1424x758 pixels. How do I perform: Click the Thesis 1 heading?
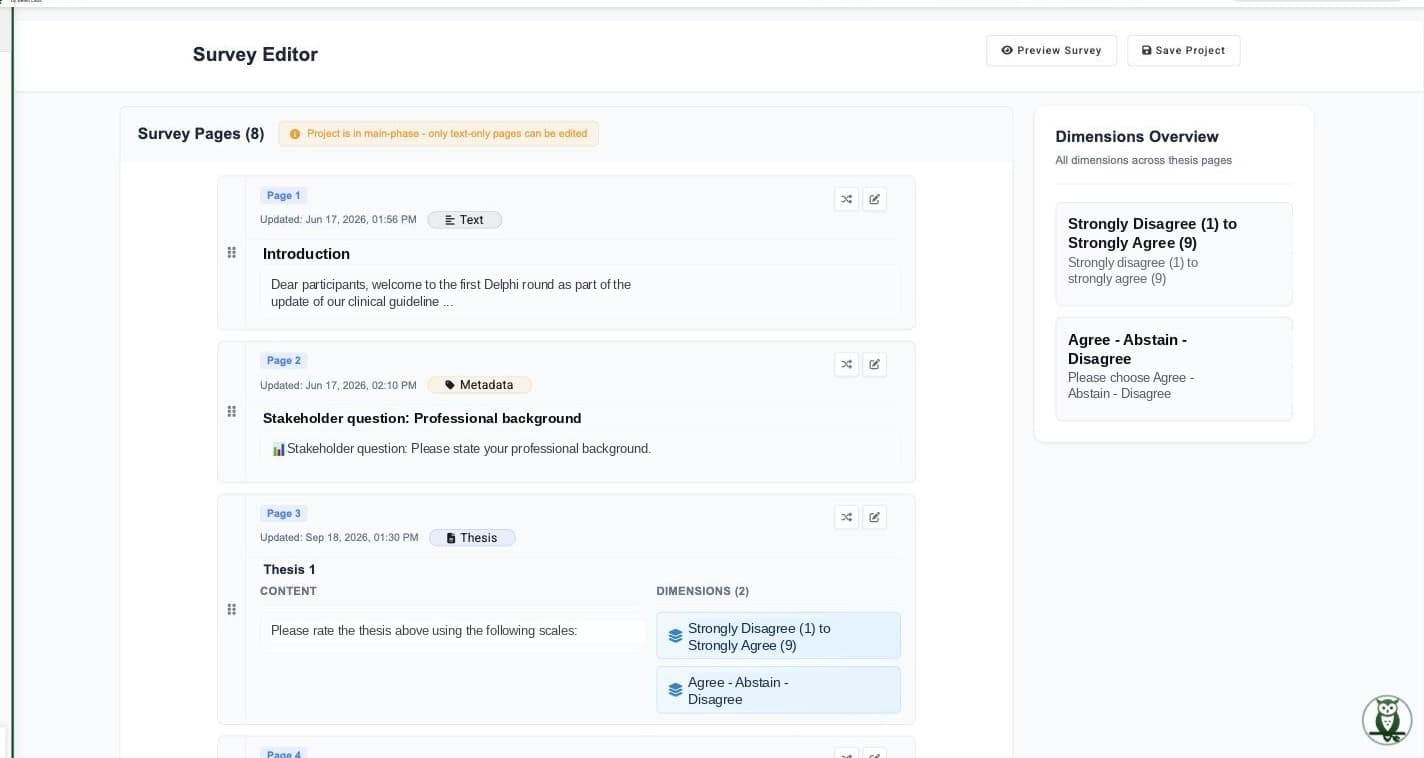pyautogui.click(x=289, y=570)
